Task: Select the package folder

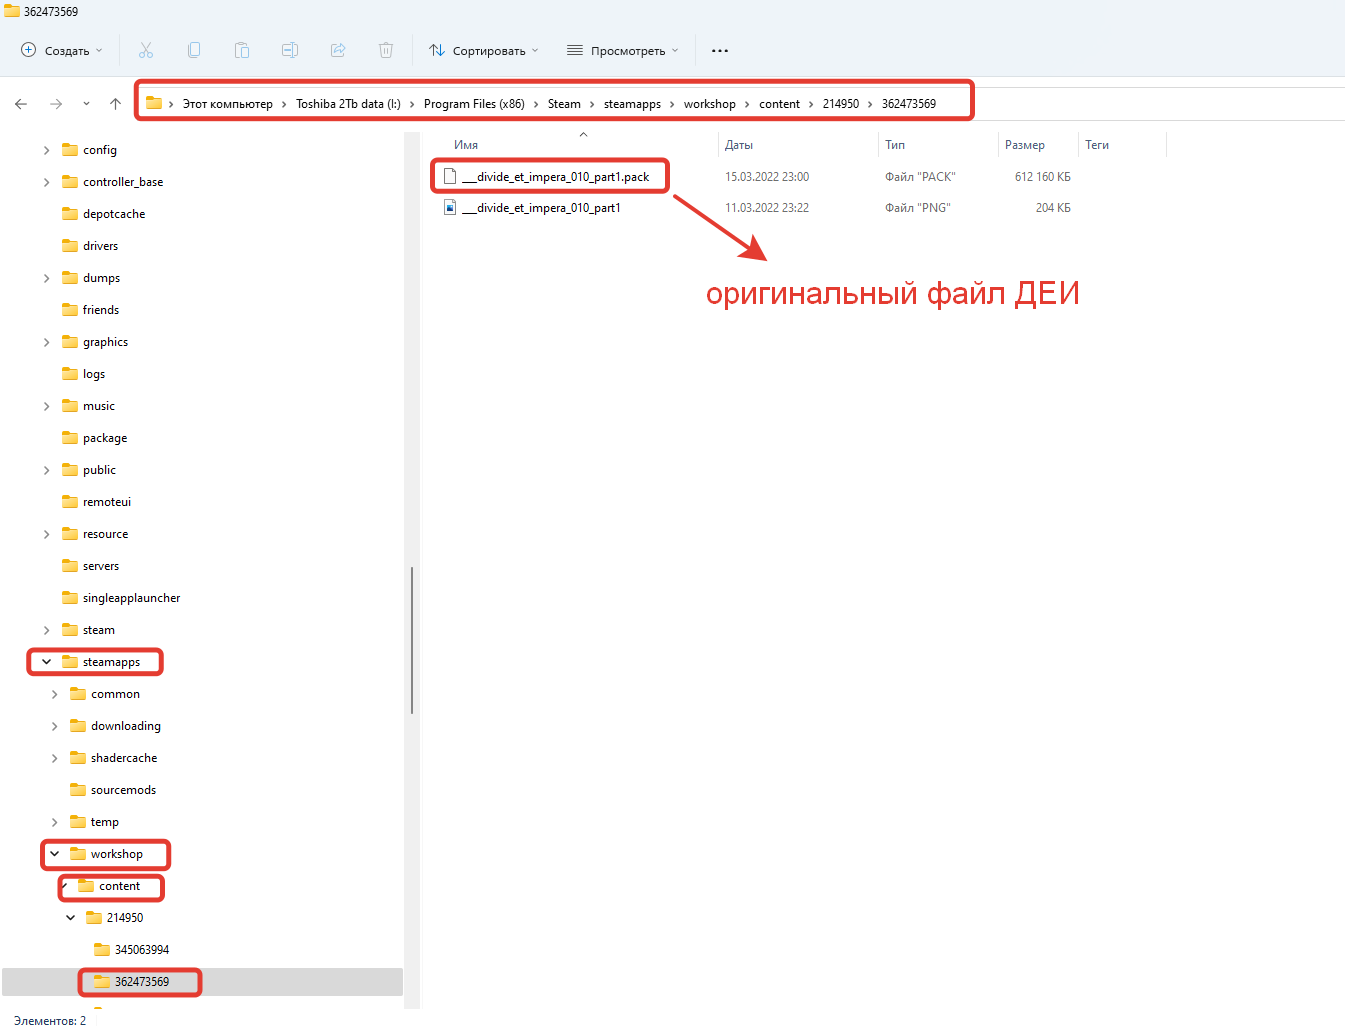Action: point(105,438)
